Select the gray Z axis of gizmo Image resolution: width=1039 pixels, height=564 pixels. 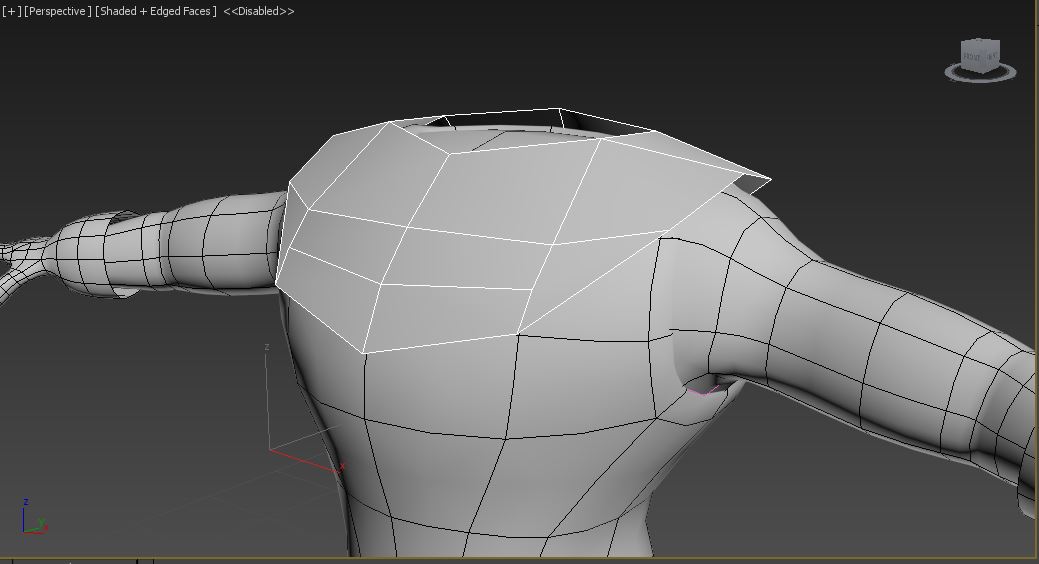coord(267,400)
